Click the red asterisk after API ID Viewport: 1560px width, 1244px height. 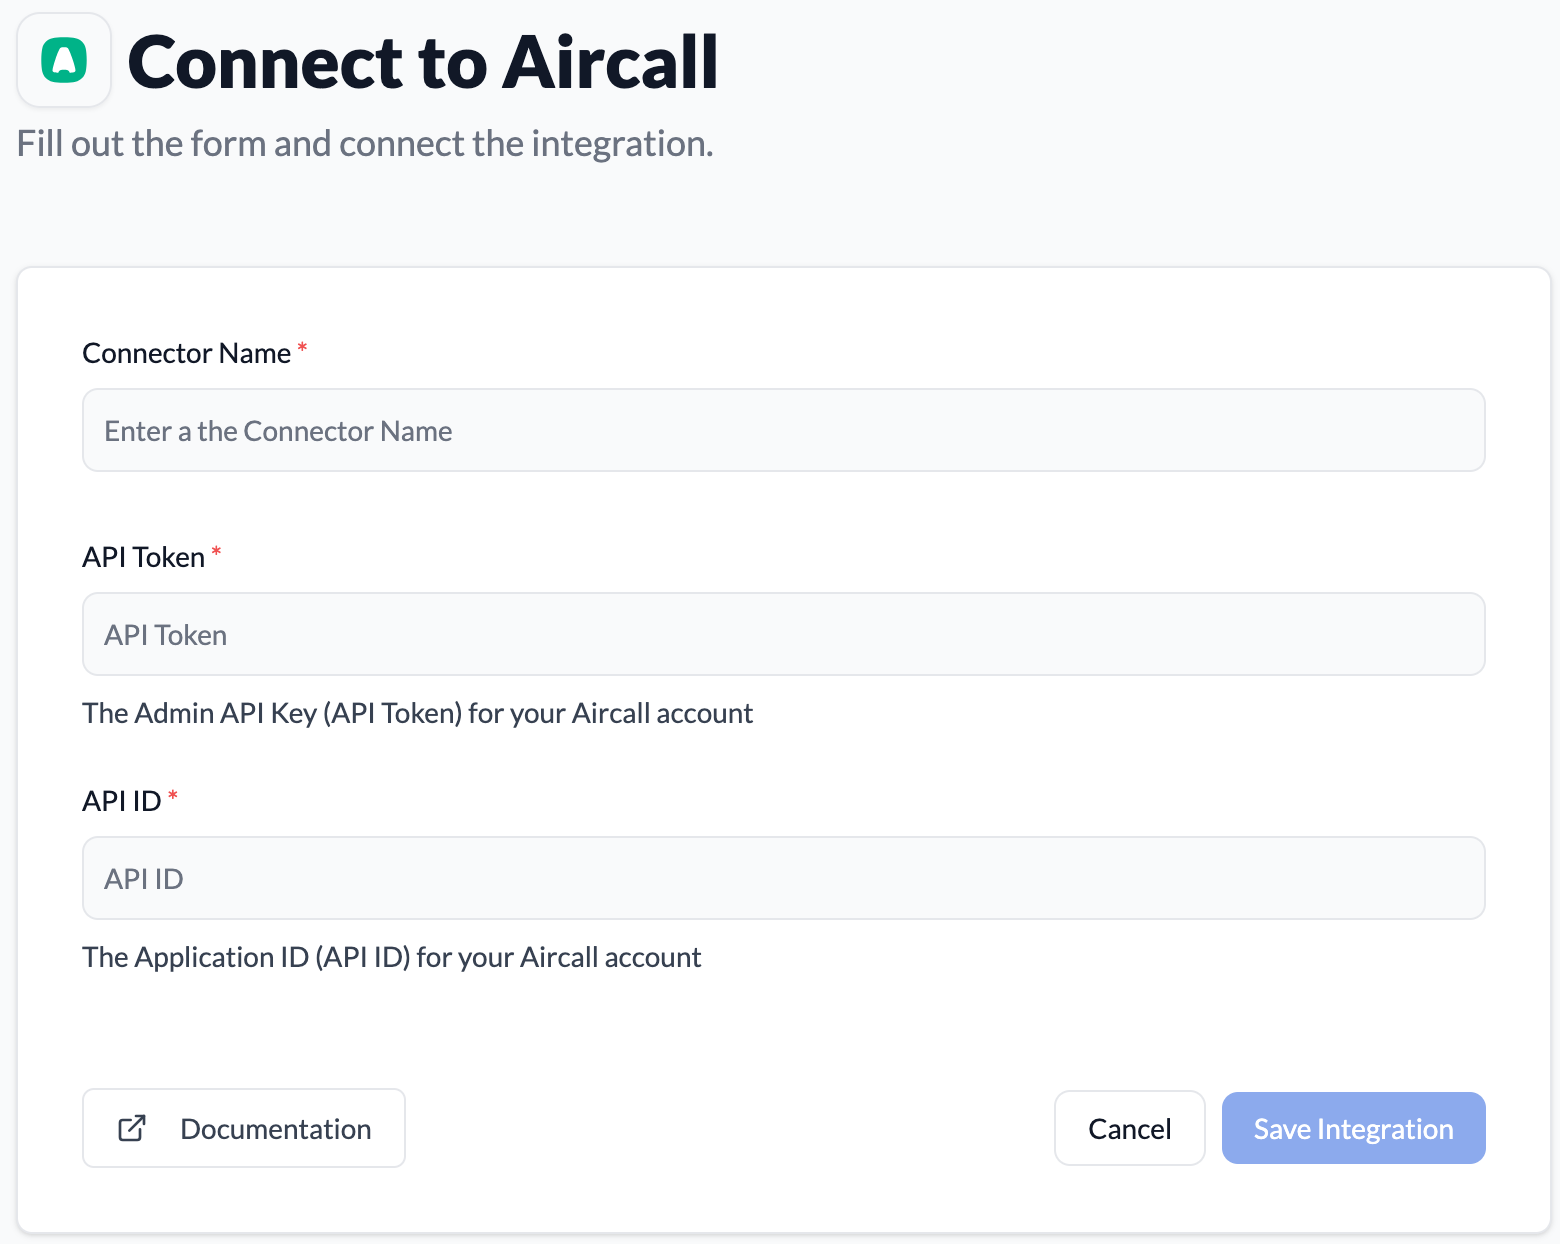[x=173, y=795]
